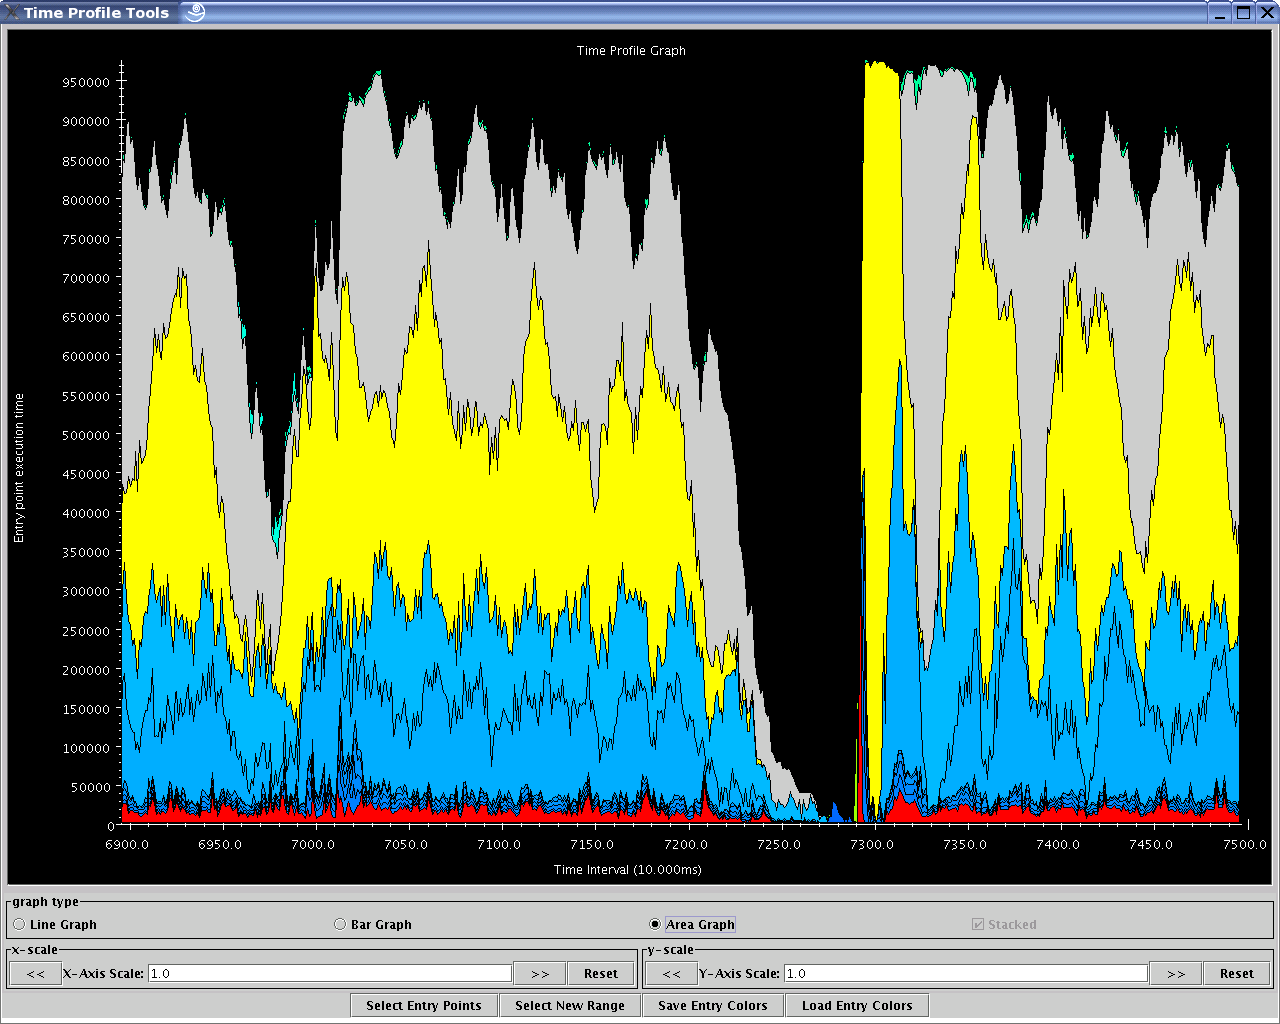Click the X window icon in title bar
This screenshot has height=1024, width=1280.
point(12,13)
